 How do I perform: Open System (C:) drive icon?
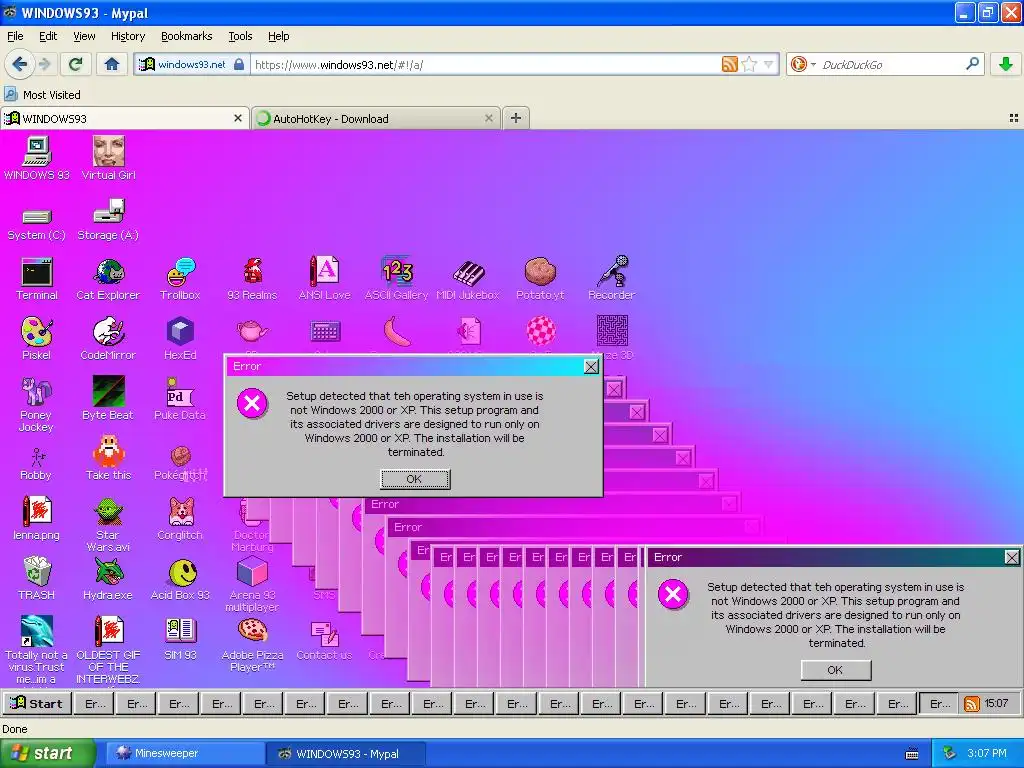[37, 224]
